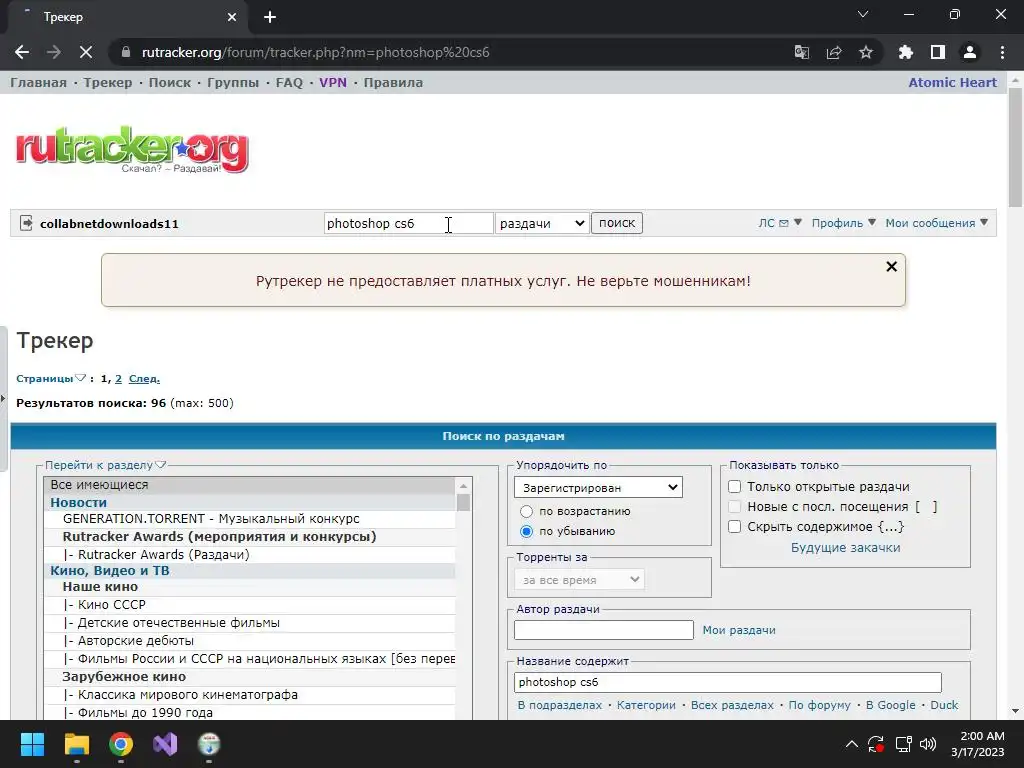Select 'Все имеющиеся' in category list

click(249, 485)
